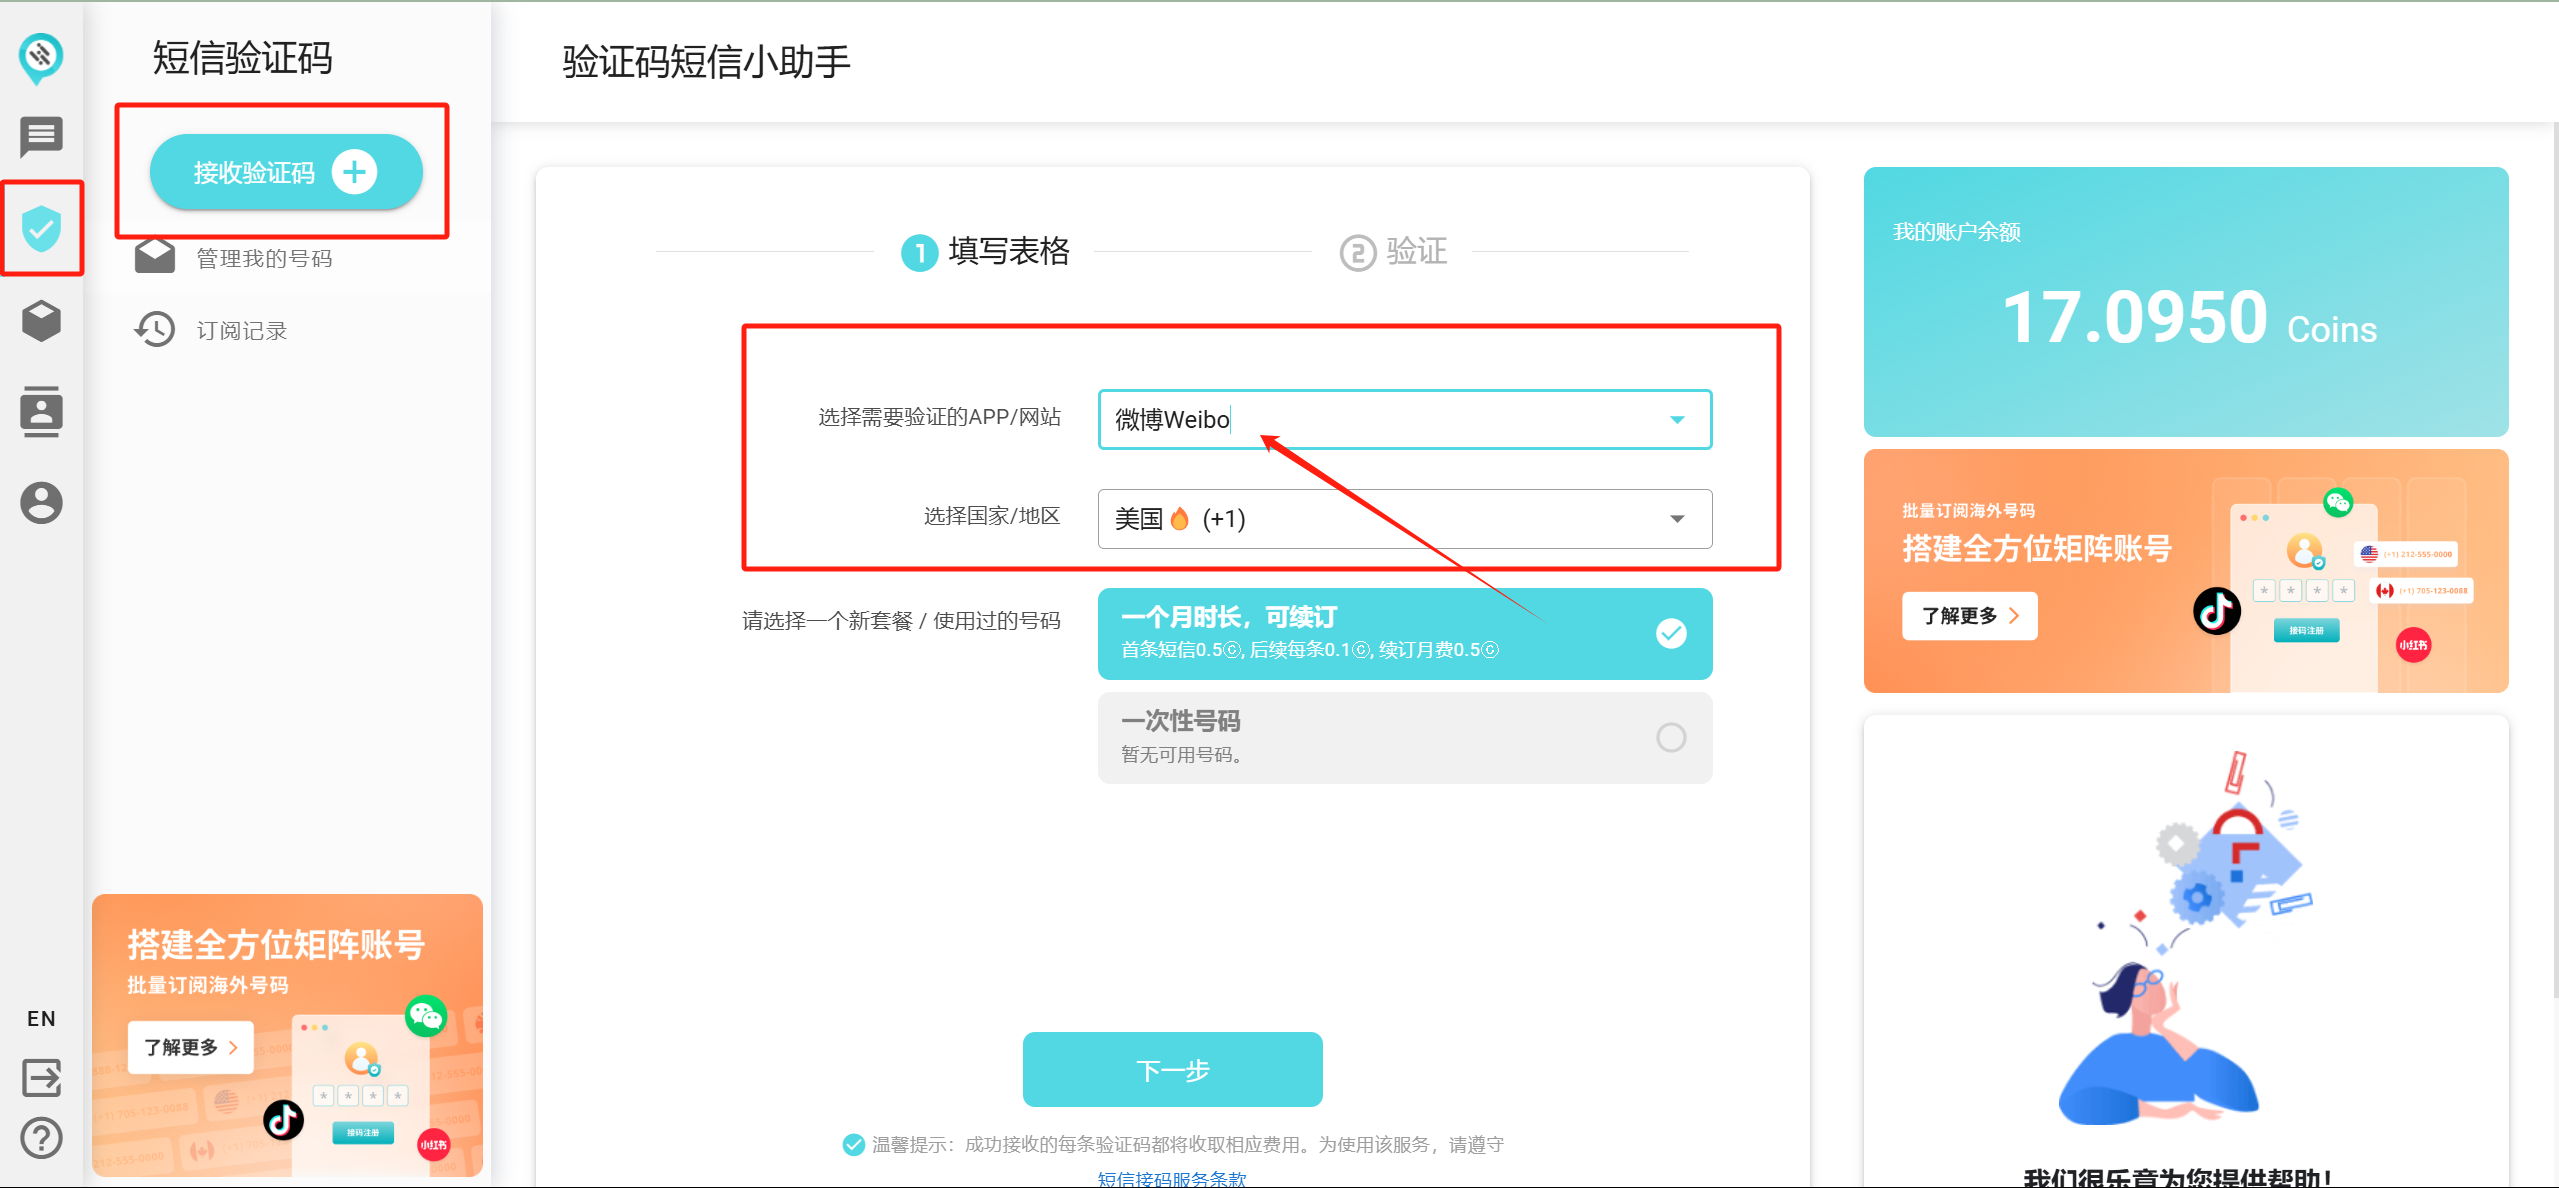Click the envelope icon beside 管理我的号码
The width and height of the screenshot is (2559, 1188).
[155, 257]
